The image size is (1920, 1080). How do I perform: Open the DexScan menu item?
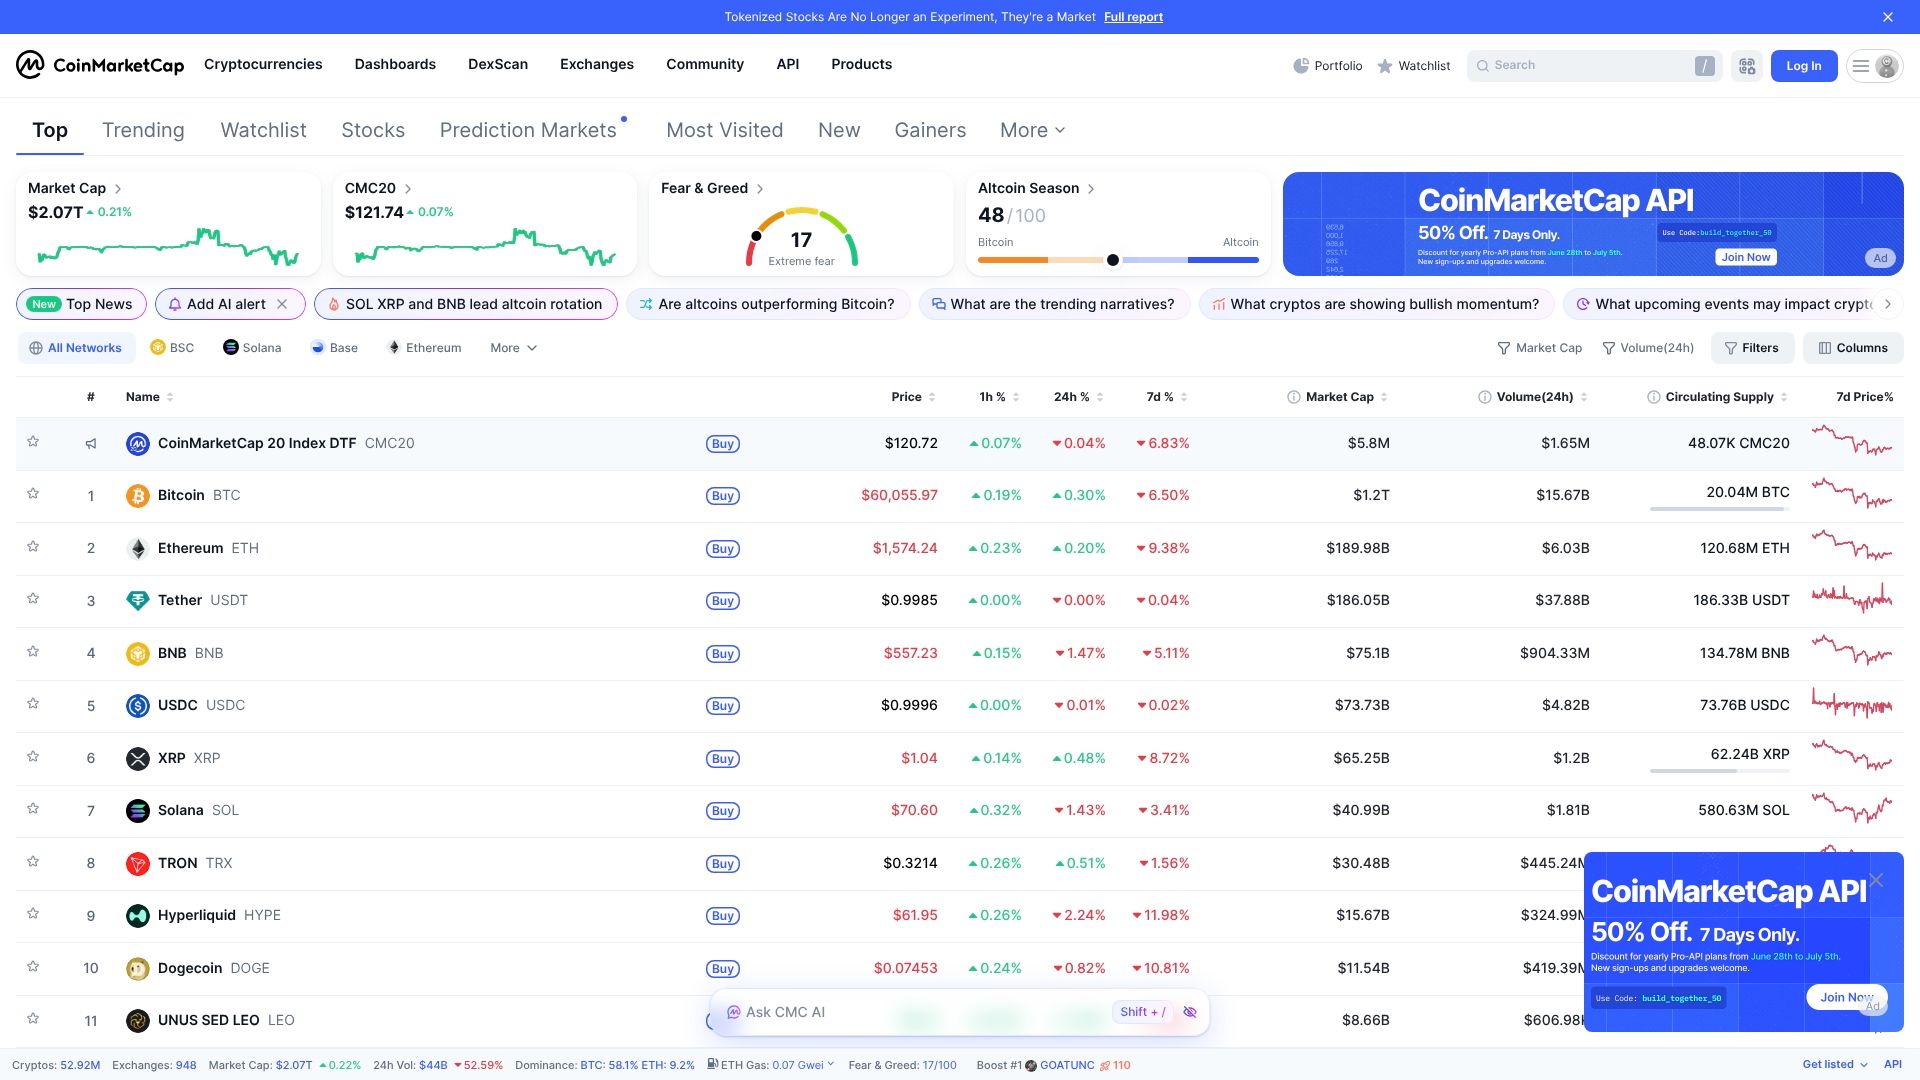[x=498, y=64]
